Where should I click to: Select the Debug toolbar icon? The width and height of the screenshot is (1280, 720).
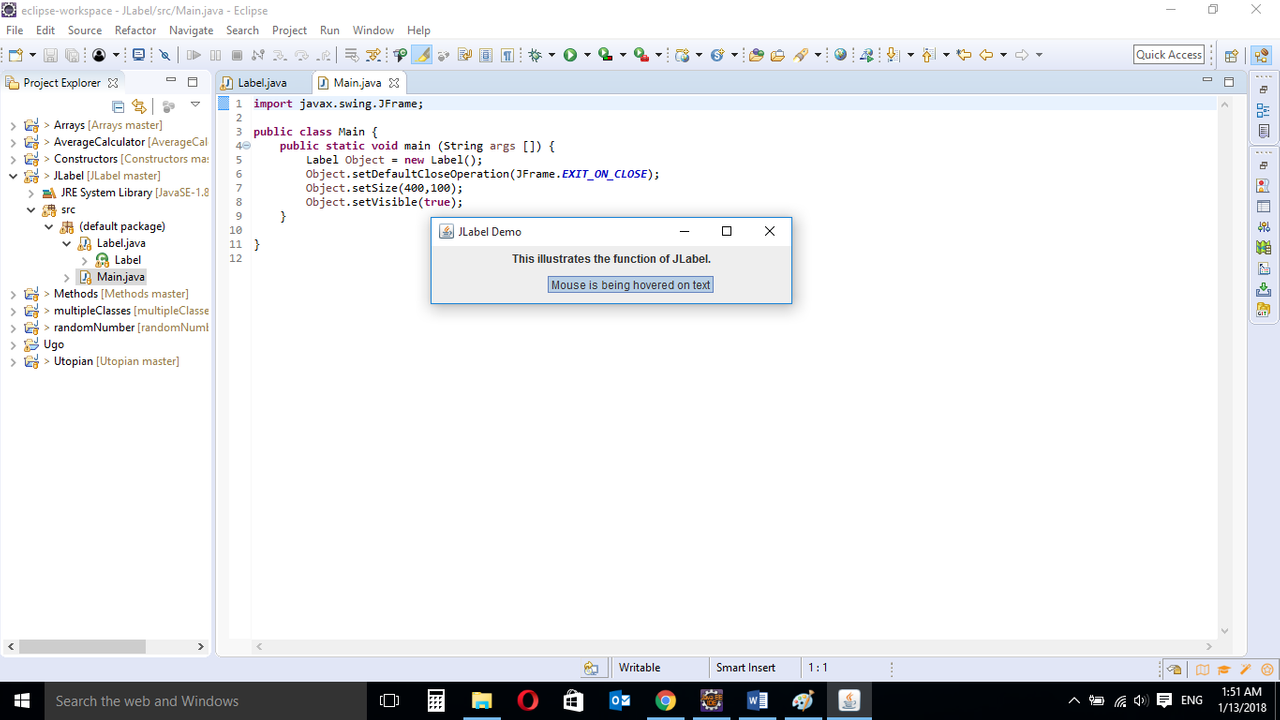[x=534, y=54]
